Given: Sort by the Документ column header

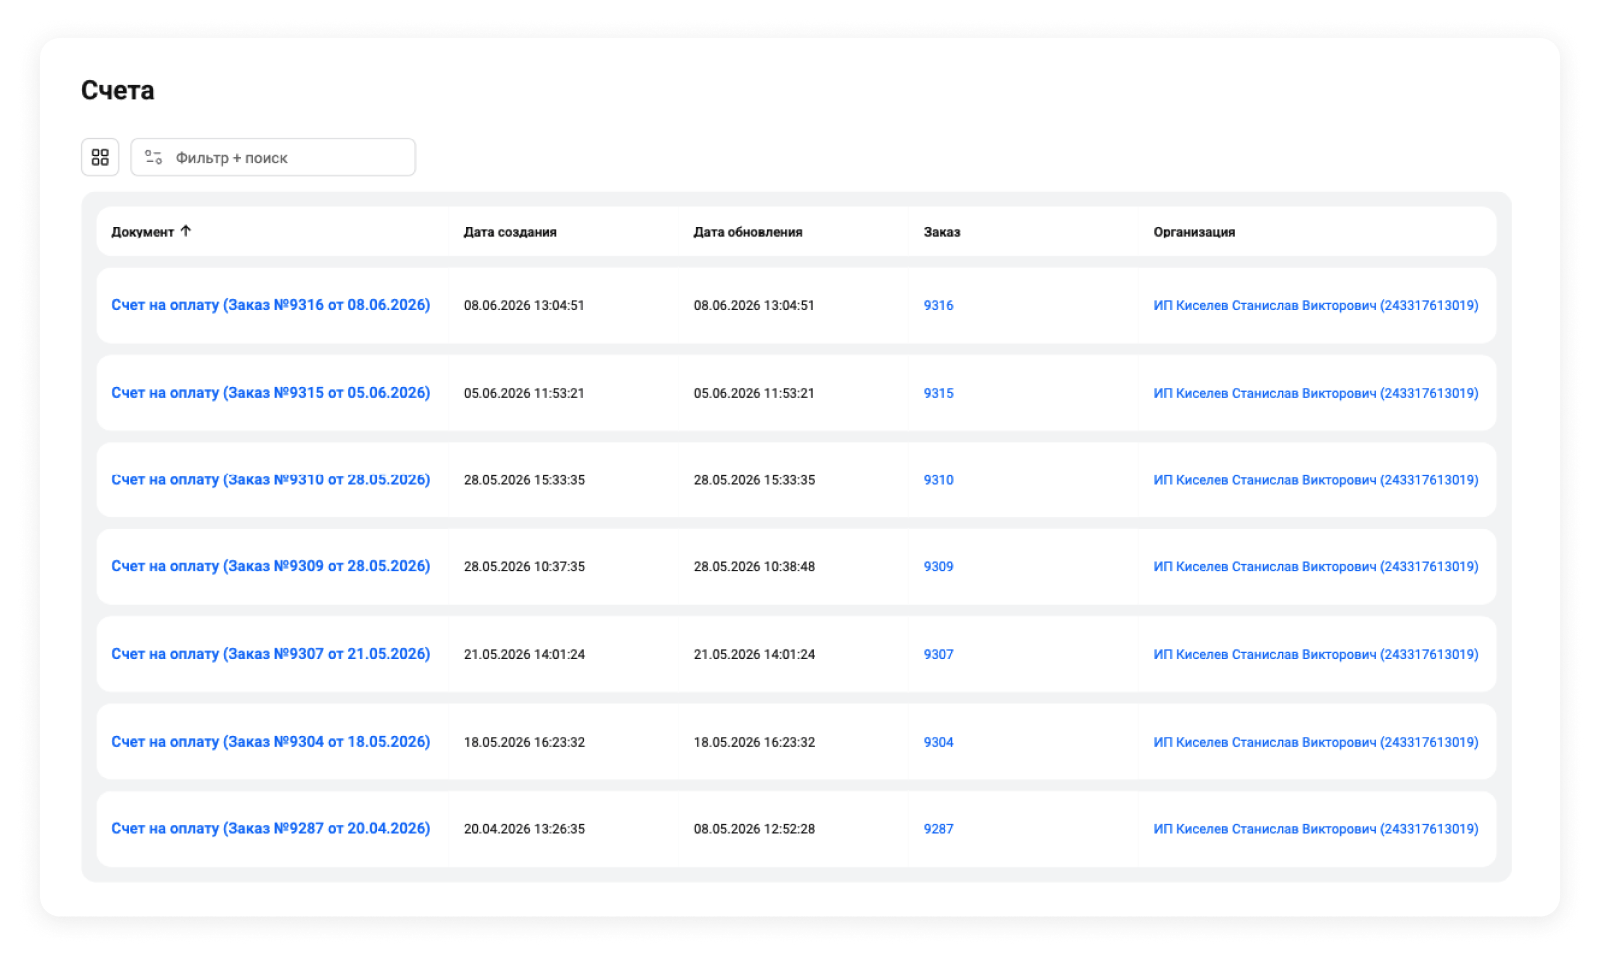Looking at the screenshot, I should [143, 232].
